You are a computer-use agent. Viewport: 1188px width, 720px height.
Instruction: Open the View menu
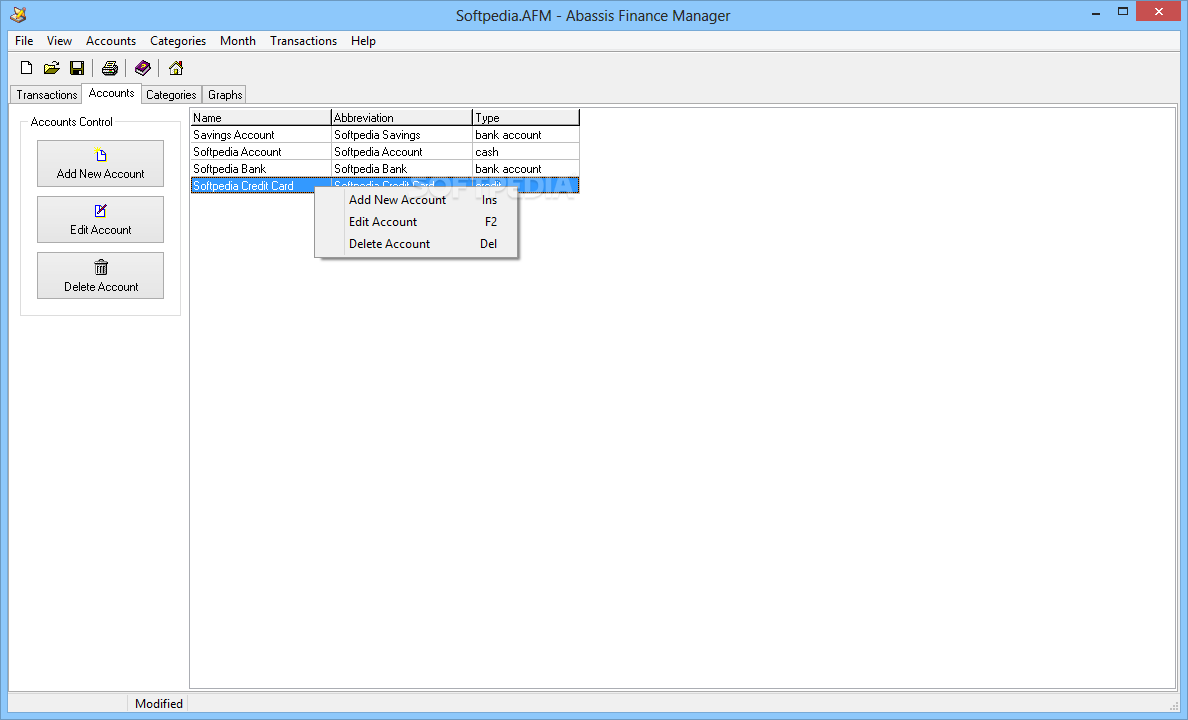tap(59, 41)
